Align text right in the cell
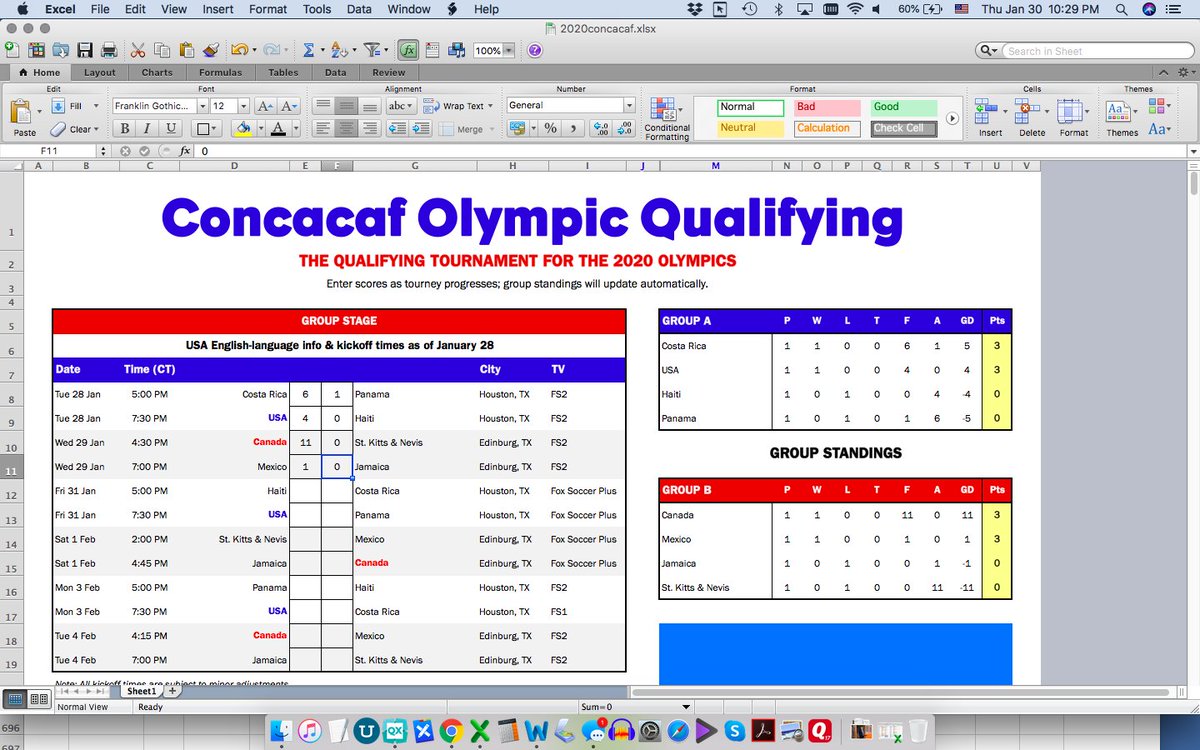The height and width of the screenshot is (750, 1200). point(369,128)
